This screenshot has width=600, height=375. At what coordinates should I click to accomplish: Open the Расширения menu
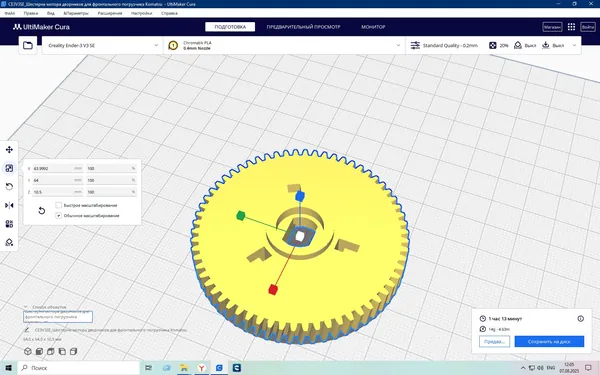coord(110,13)
